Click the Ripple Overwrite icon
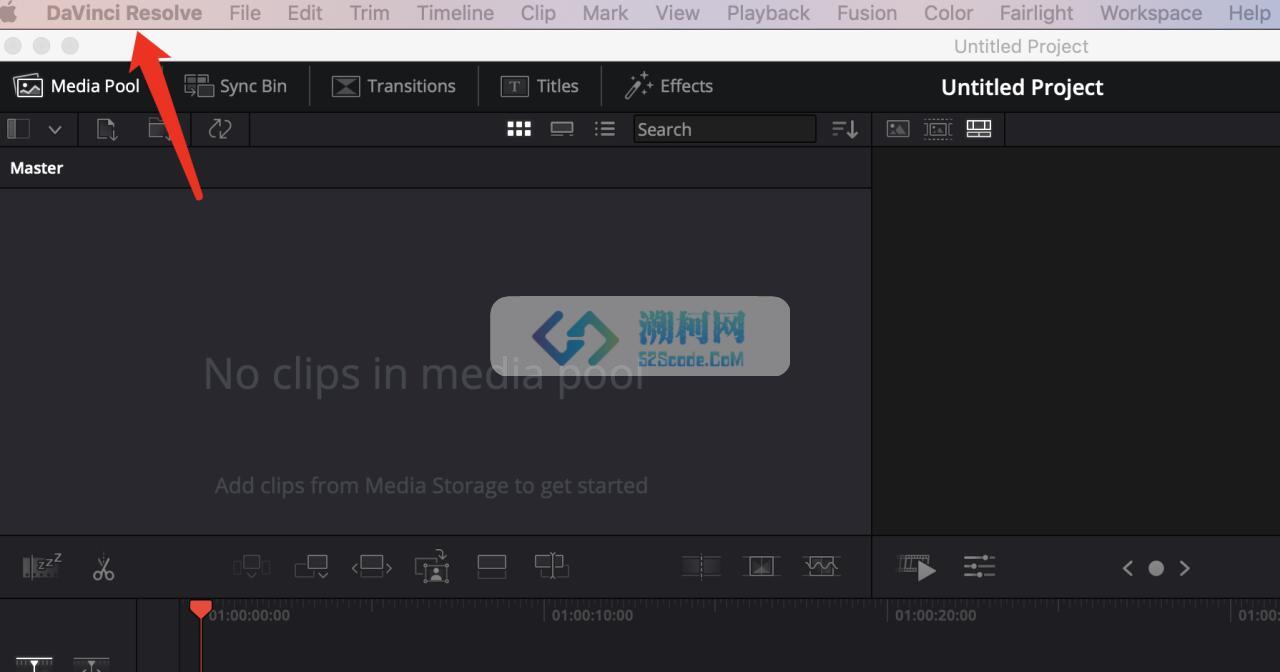 coord(371,567)
